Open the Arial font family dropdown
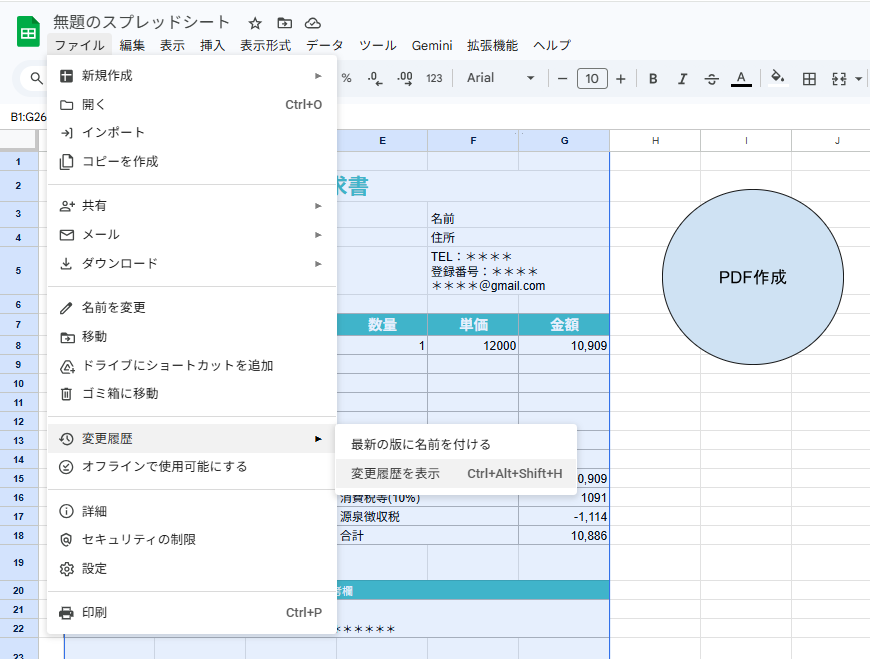The height and width of the screenshot is (659, 870). pos(501,79)
